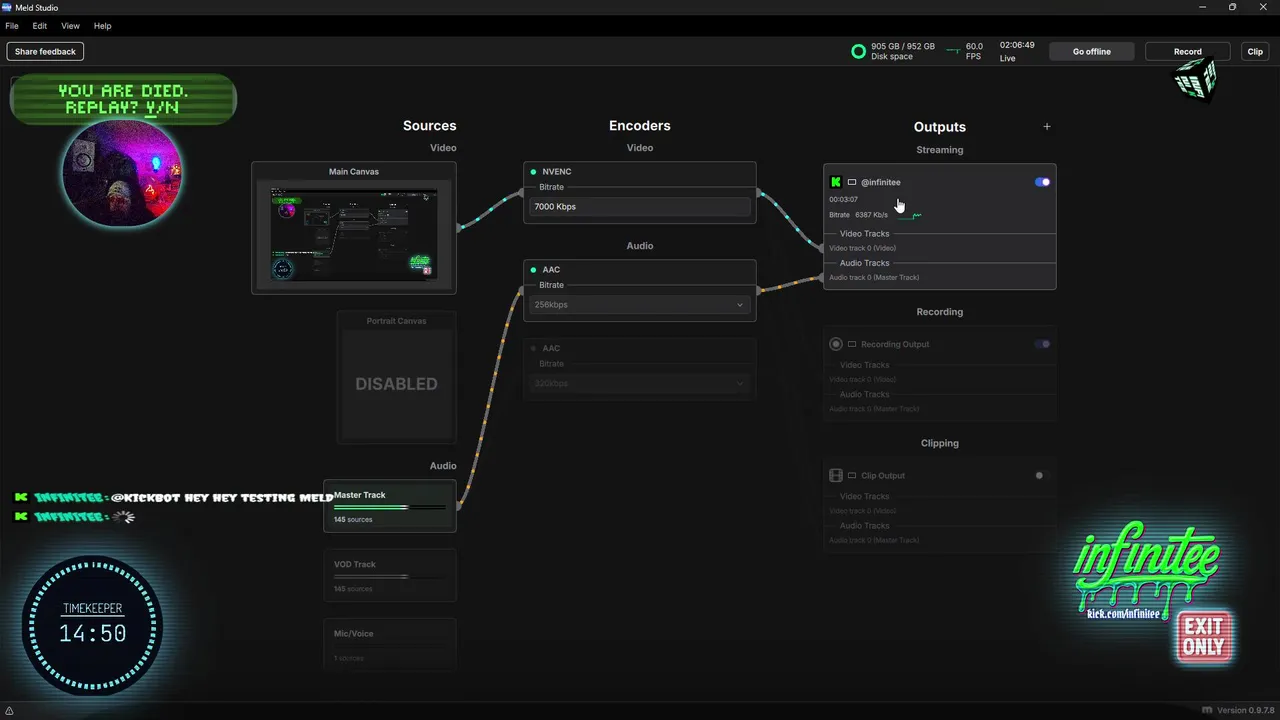Click the green disk space ring icon
This screenshot has height=720, width=1280.
tap(858, 51)
